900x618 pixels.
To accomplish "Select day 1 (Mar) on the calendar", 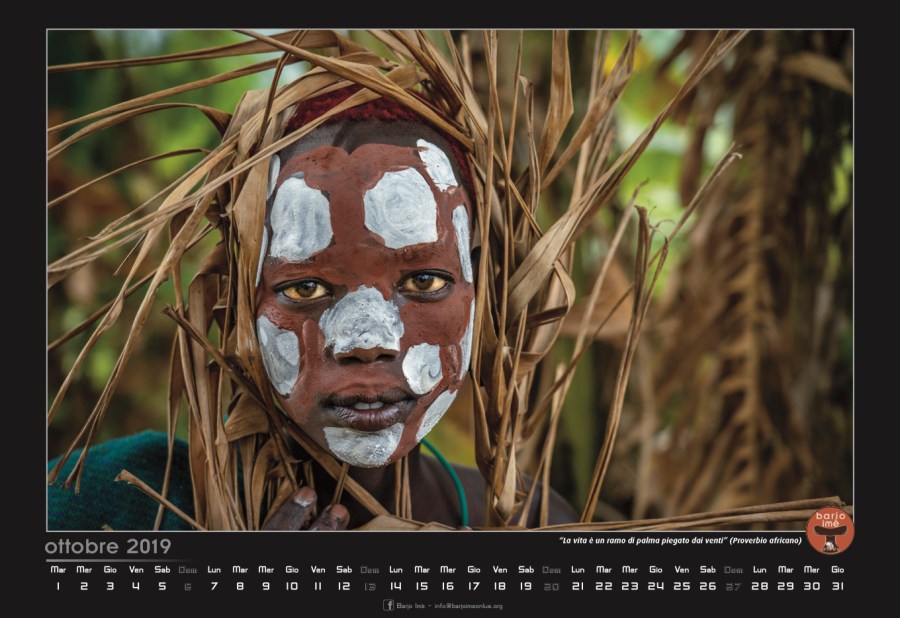I will (x=58, y=586).
